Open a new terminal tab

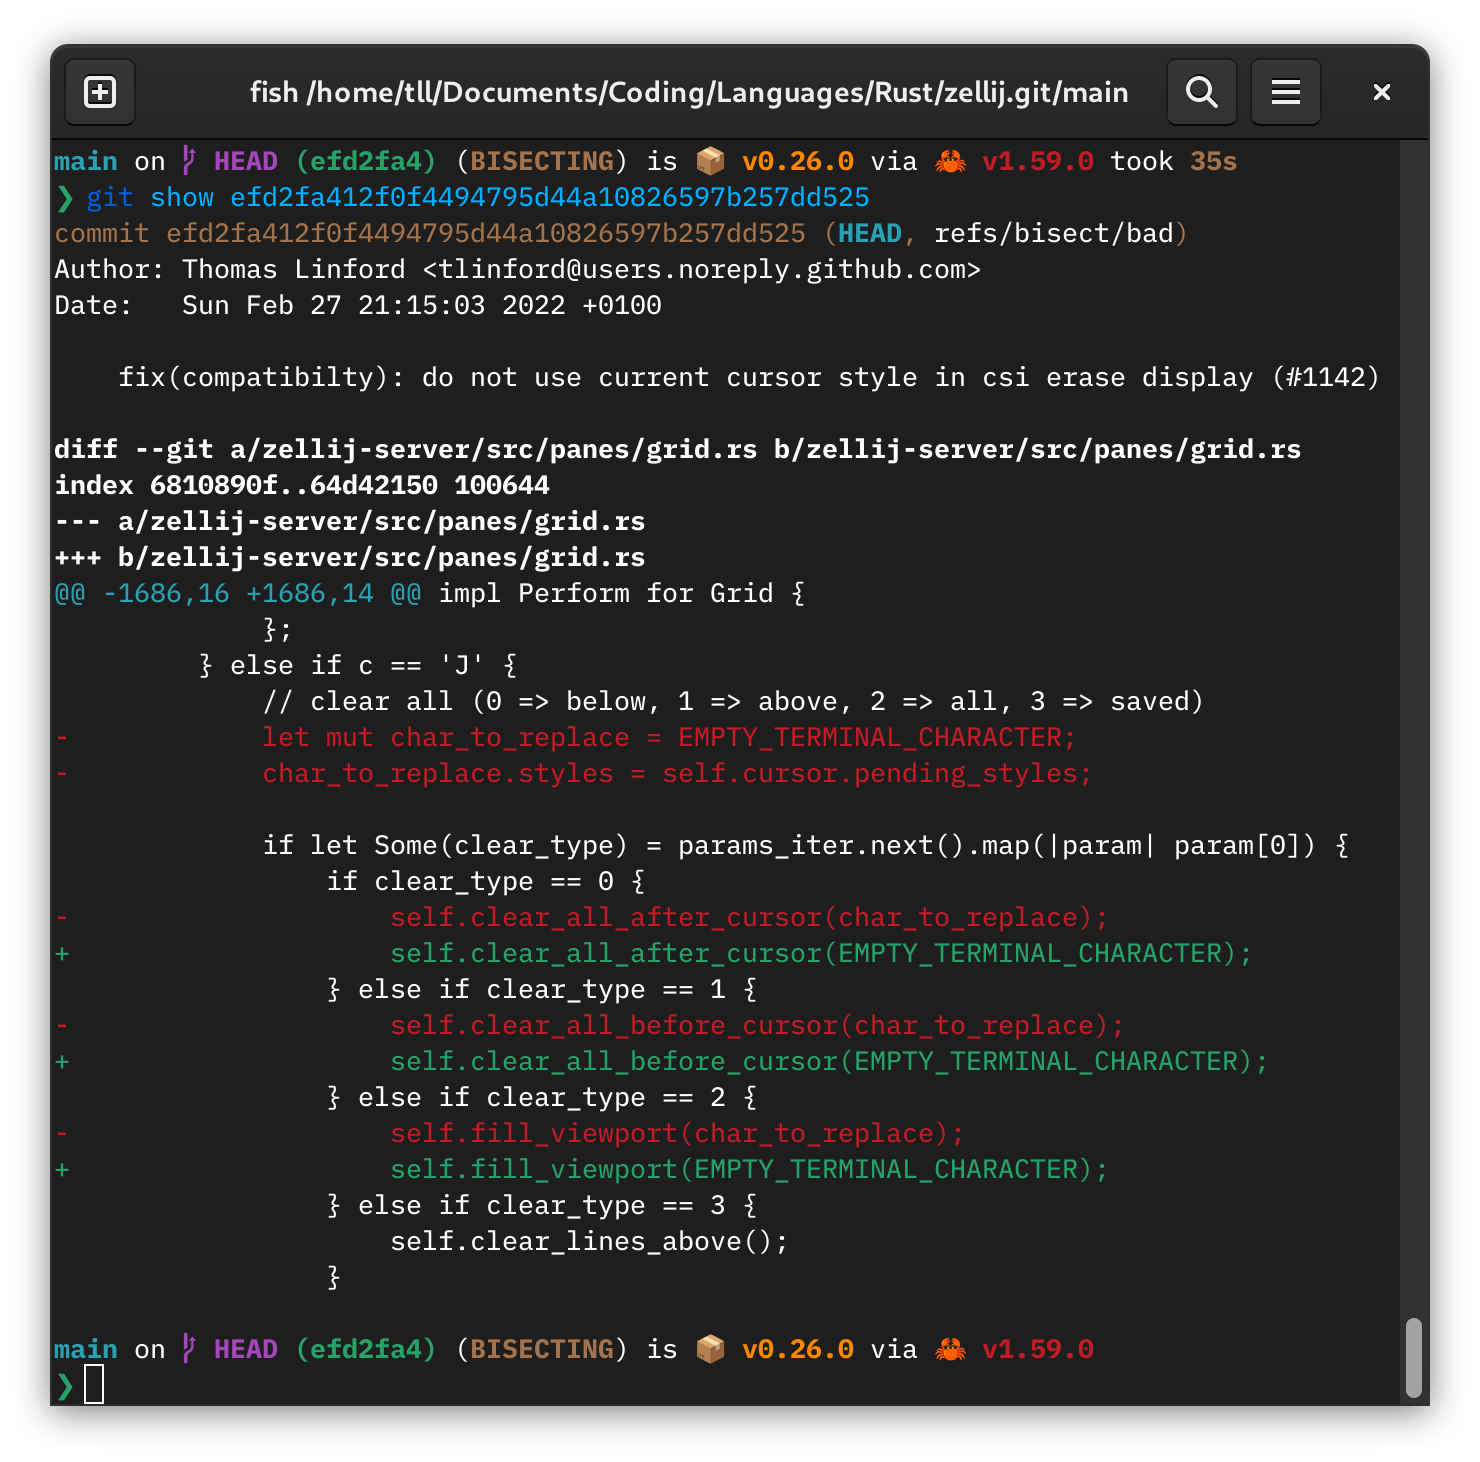[x=99, y=92]
